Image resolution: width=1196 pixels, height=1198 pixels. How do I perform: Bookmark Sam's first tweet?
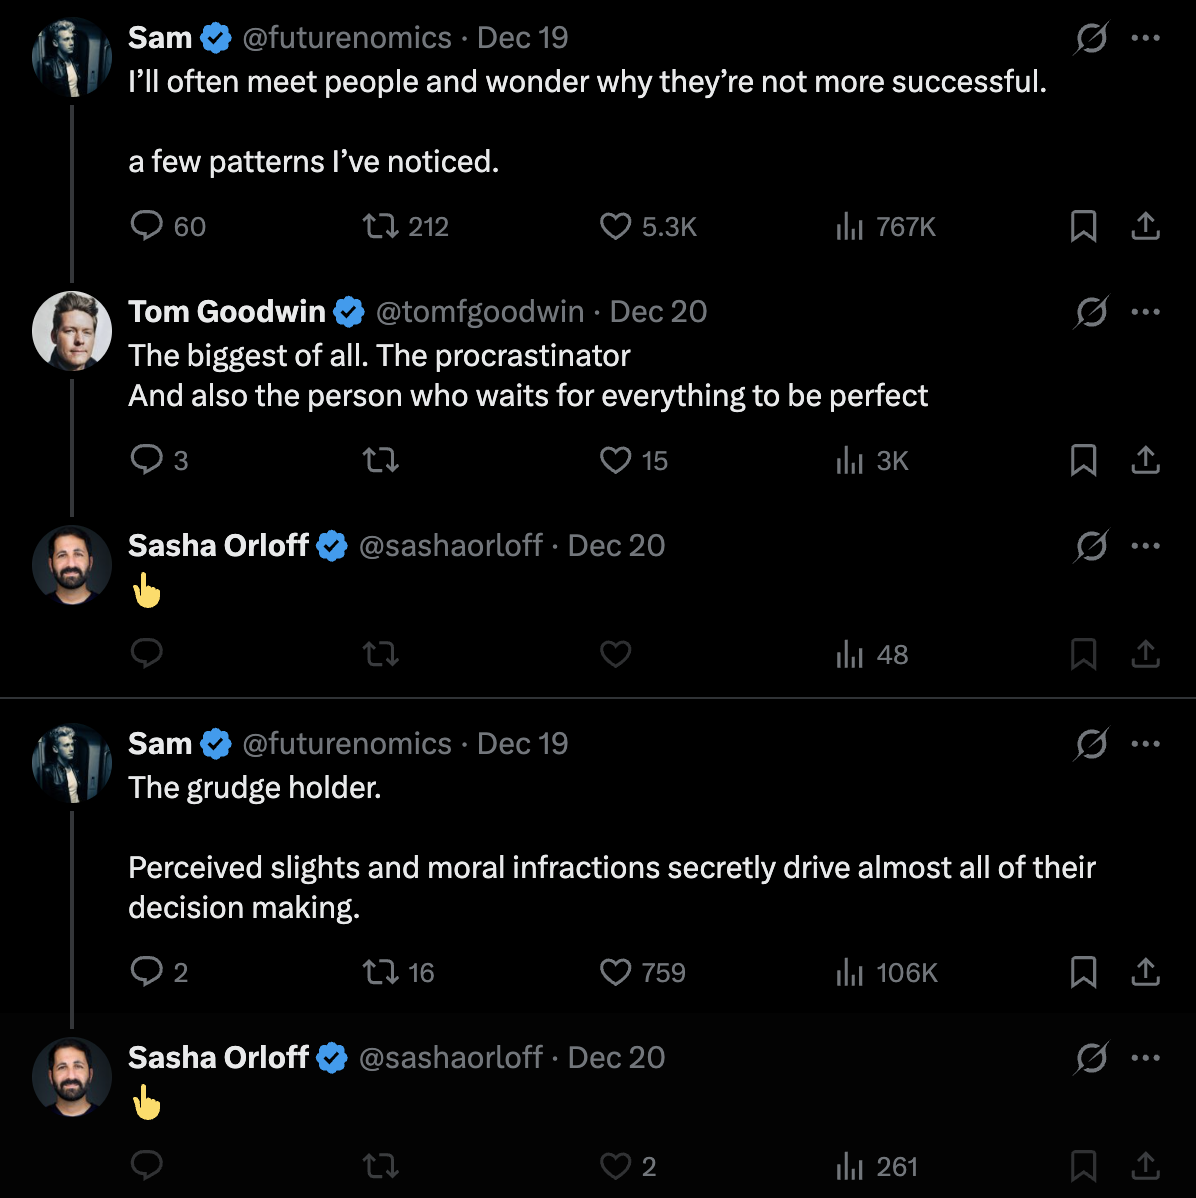(x=1083, y=227)
